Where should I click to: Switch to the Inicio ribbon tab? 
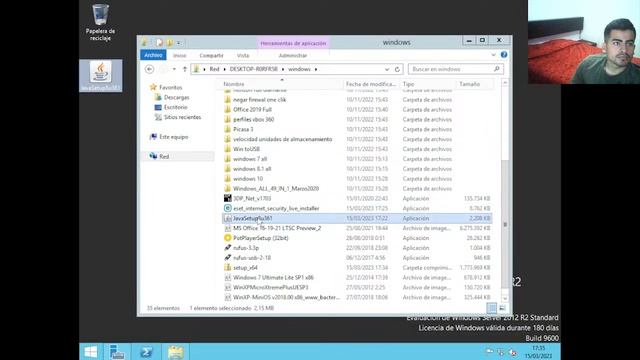180,56
